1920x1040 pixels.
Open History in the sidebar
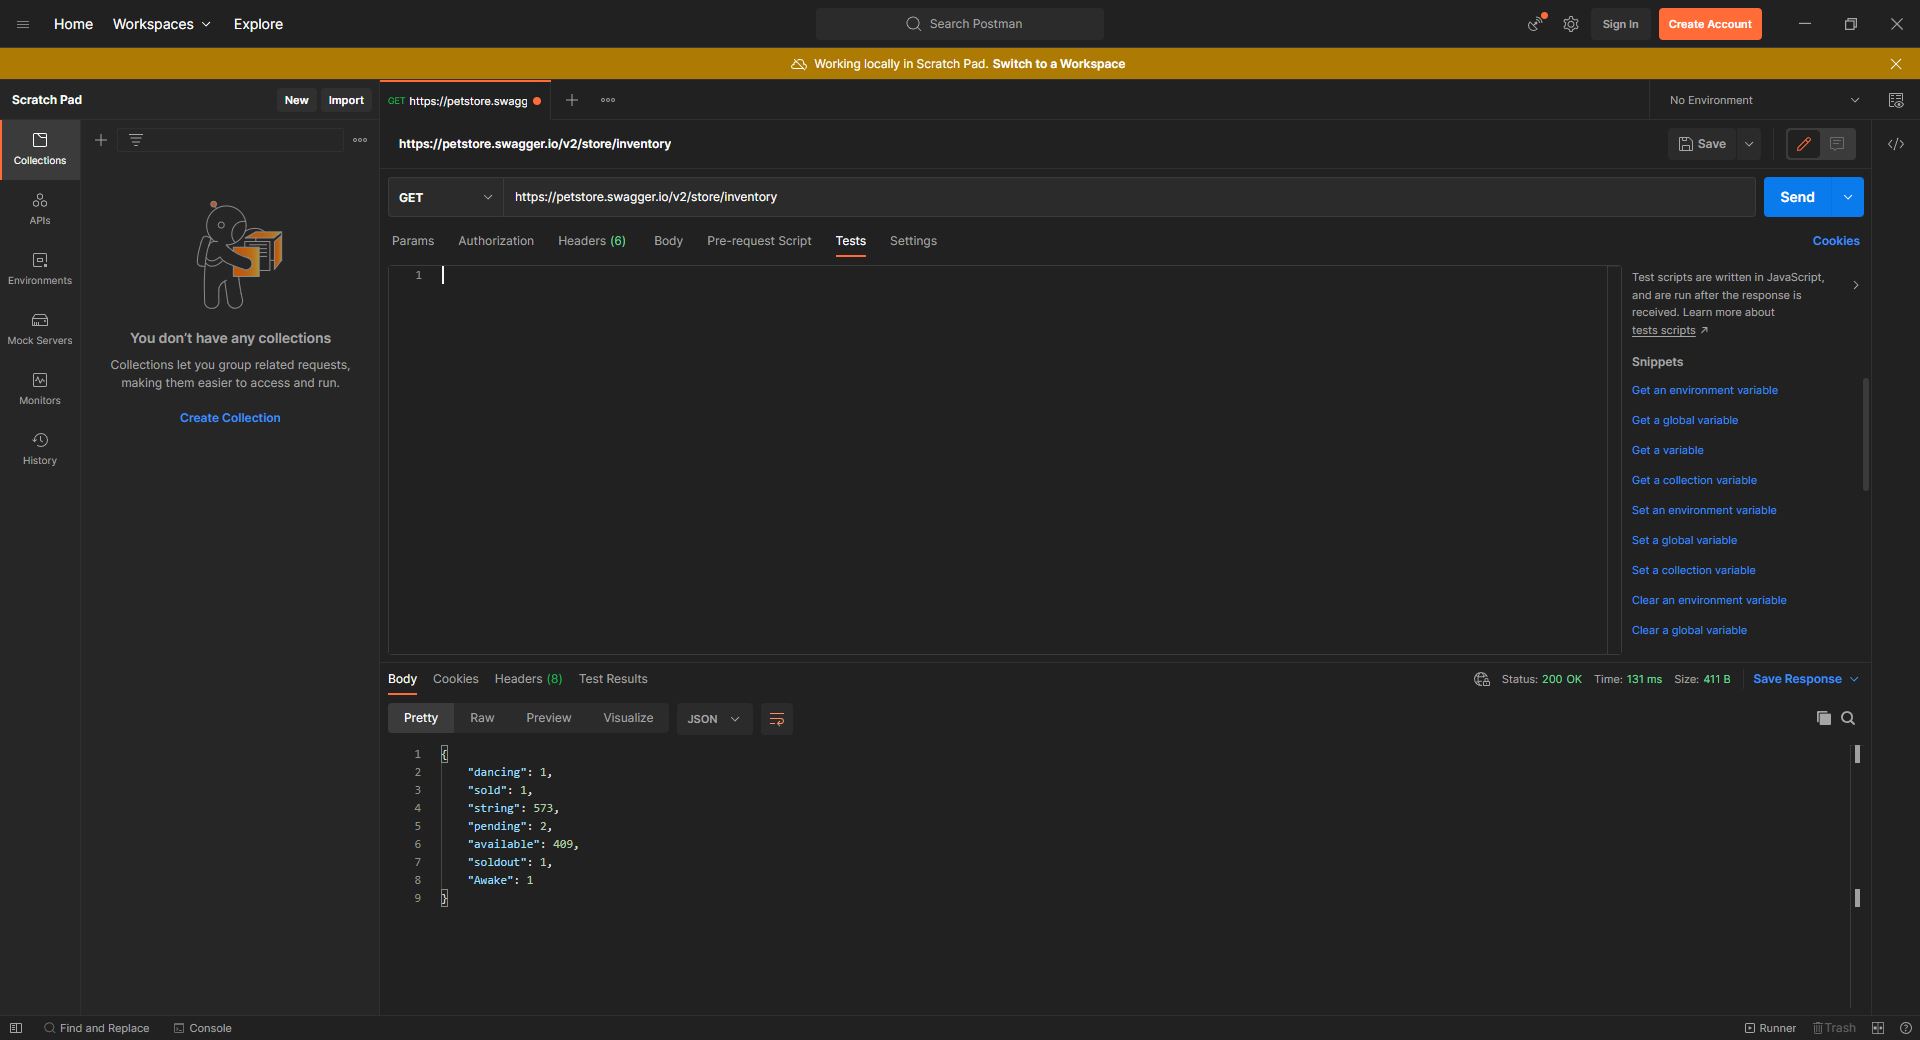(40, 449)
